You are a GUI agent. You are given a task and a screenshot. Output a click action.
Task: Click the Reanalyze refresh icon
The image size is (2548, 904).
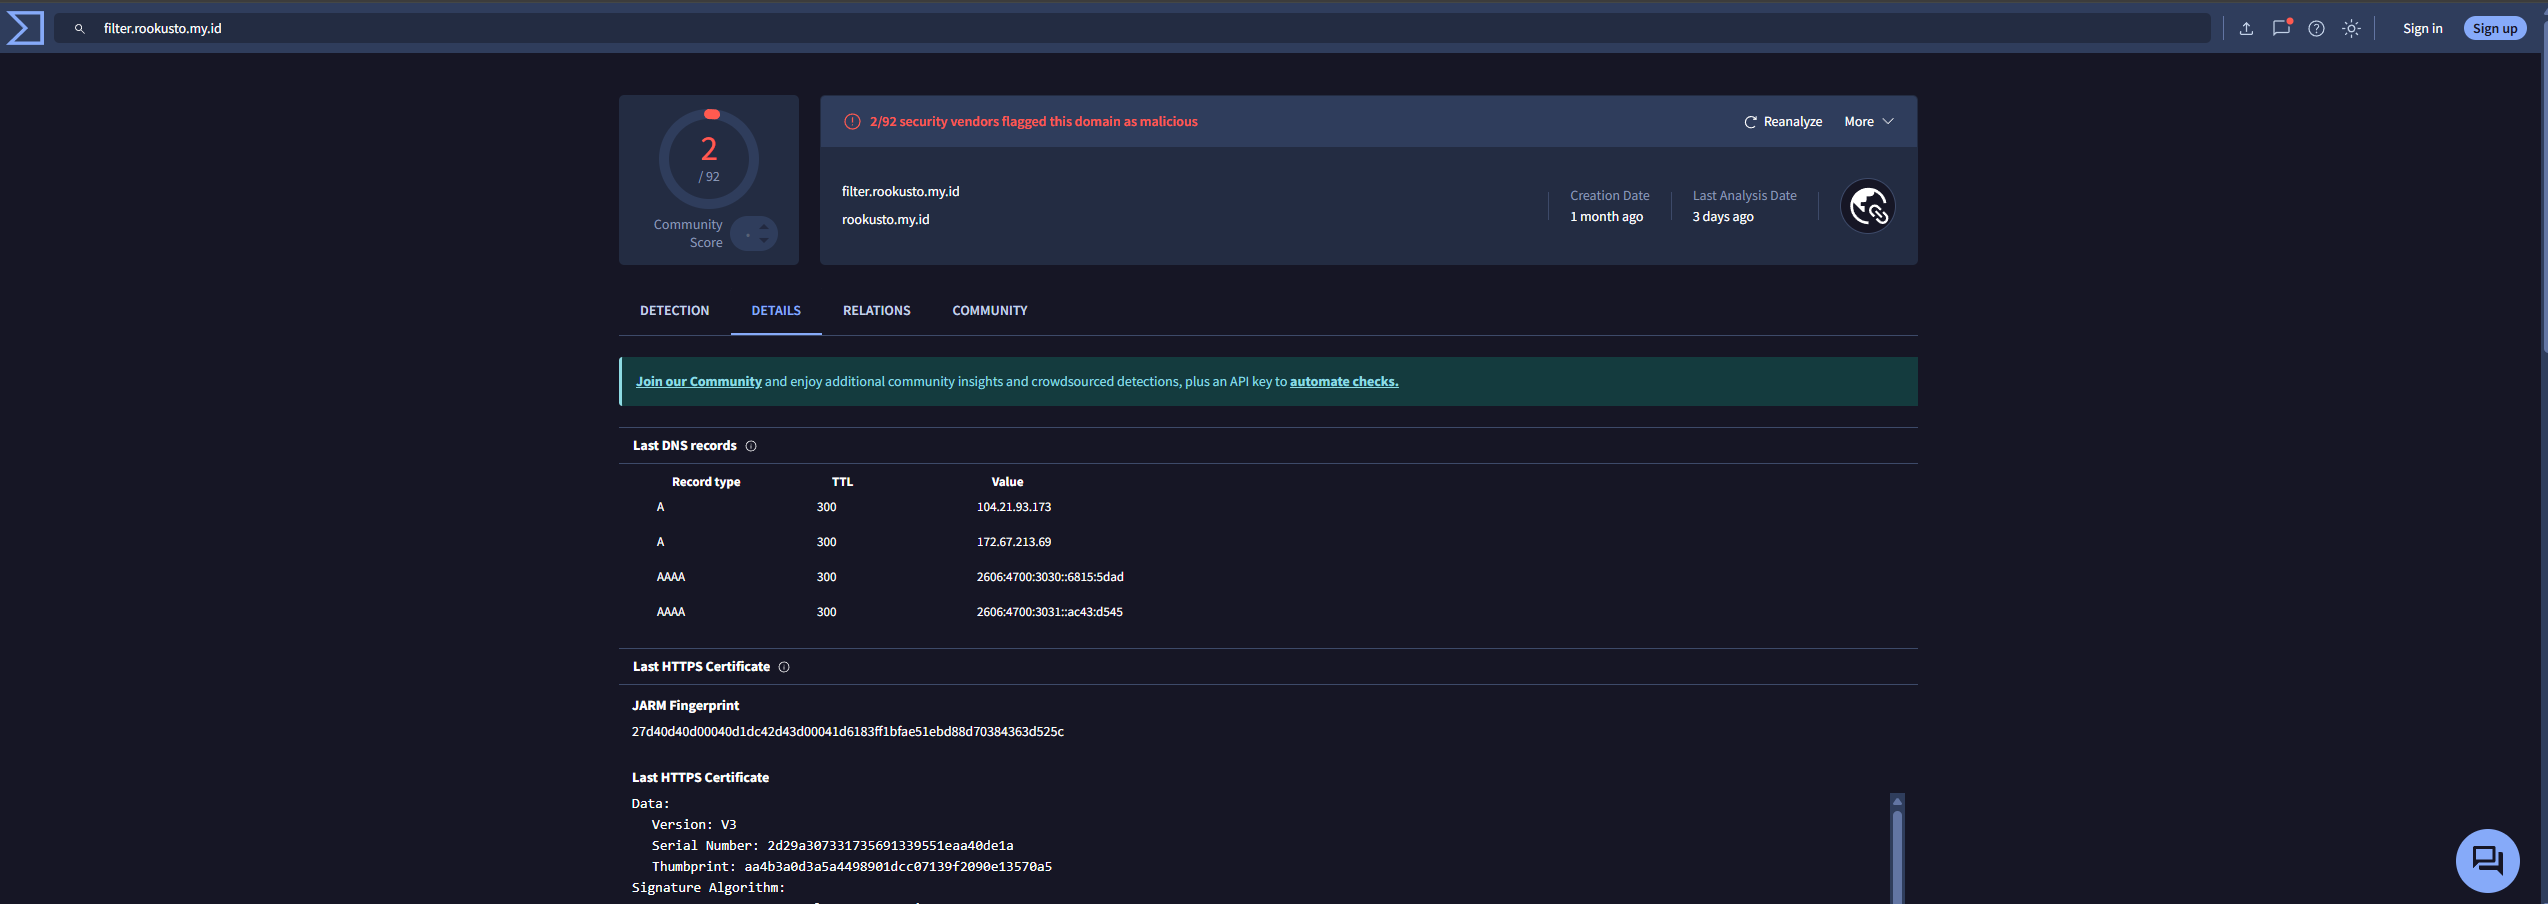(x=1750, y=121)
